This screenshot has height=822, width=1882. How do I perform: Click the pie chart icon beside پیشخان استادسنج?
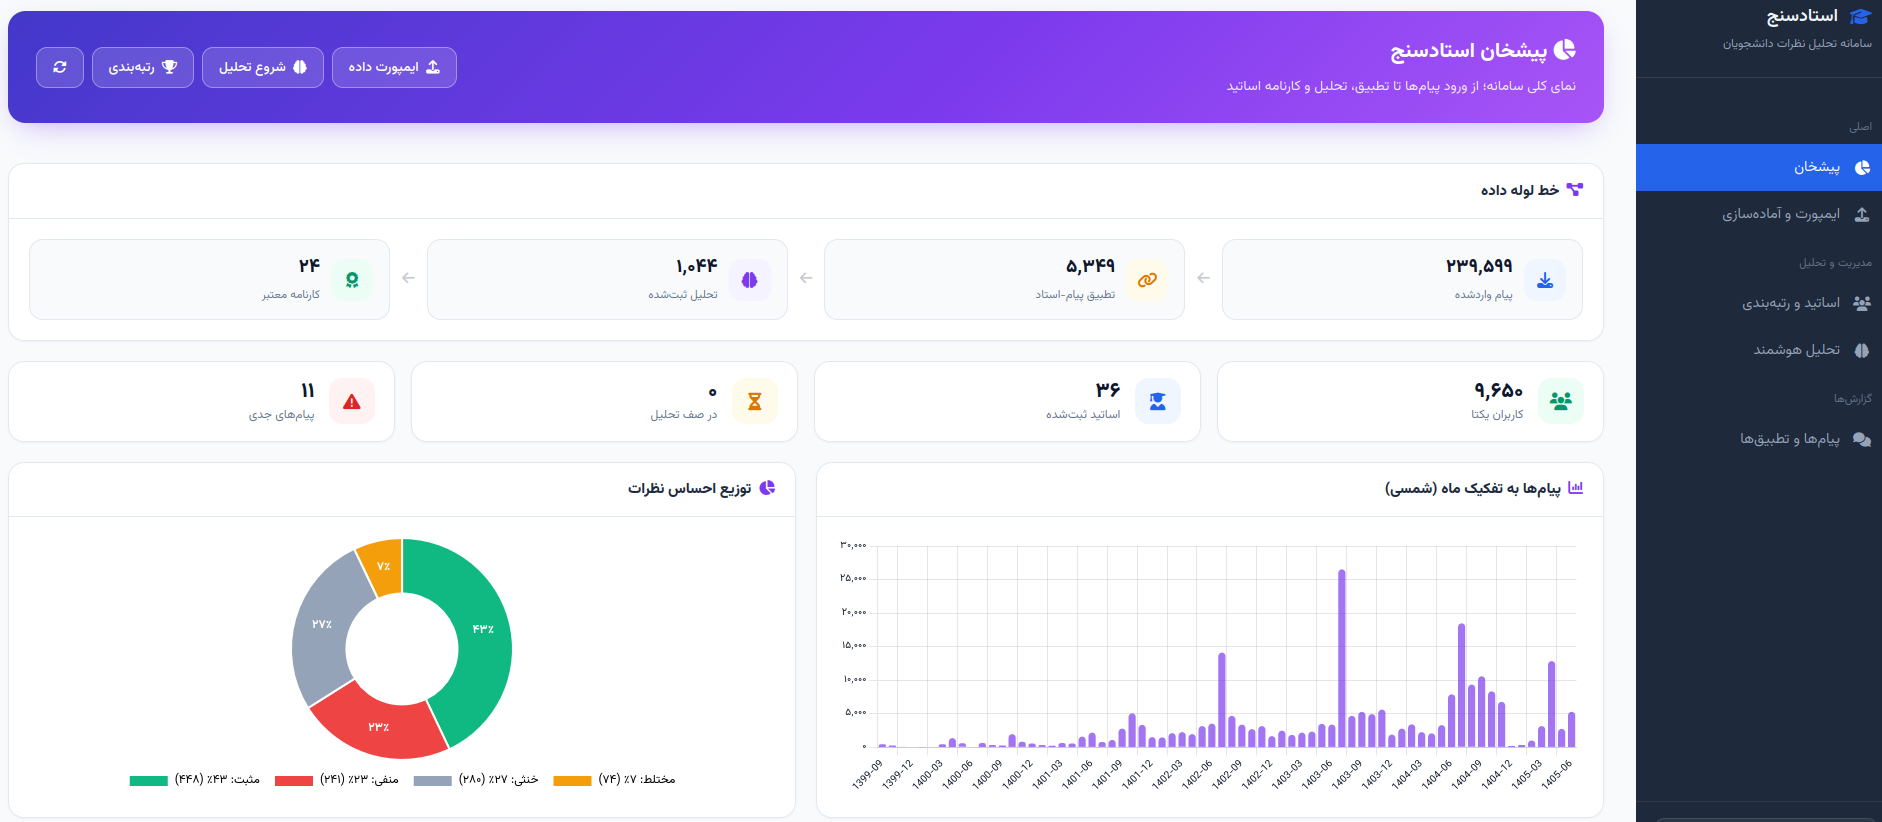point(1565,49)
